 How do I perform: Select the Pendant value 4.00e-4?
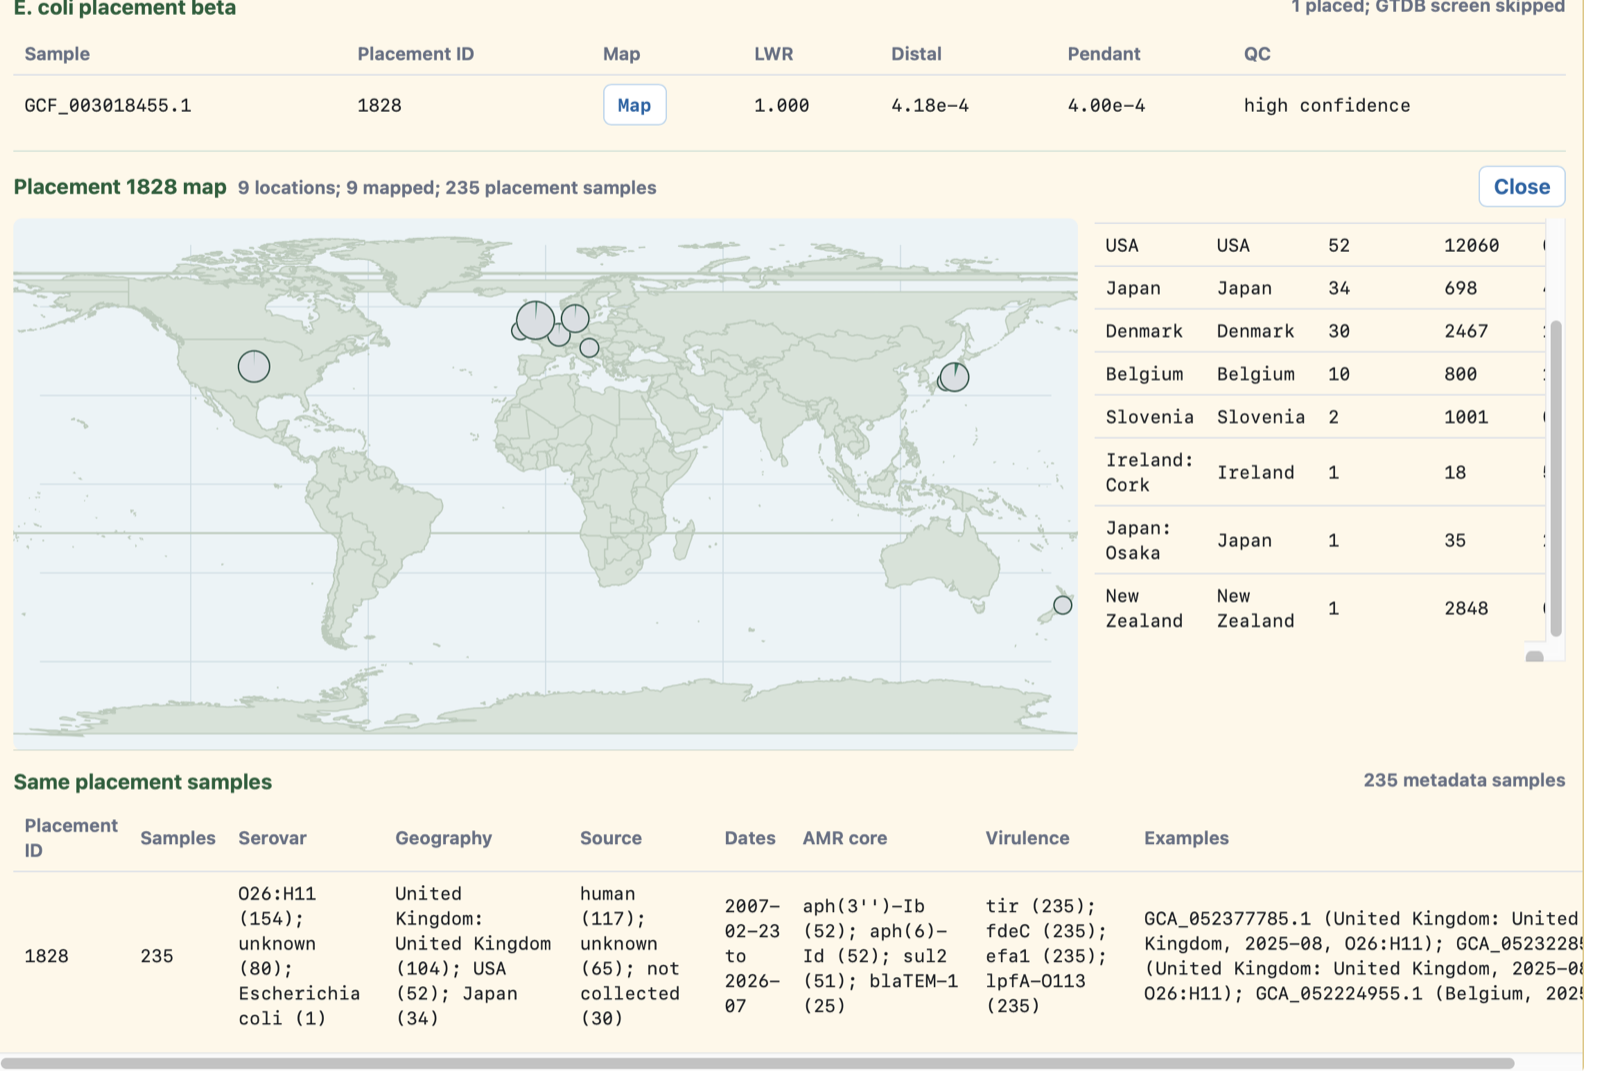[1106, 105]
